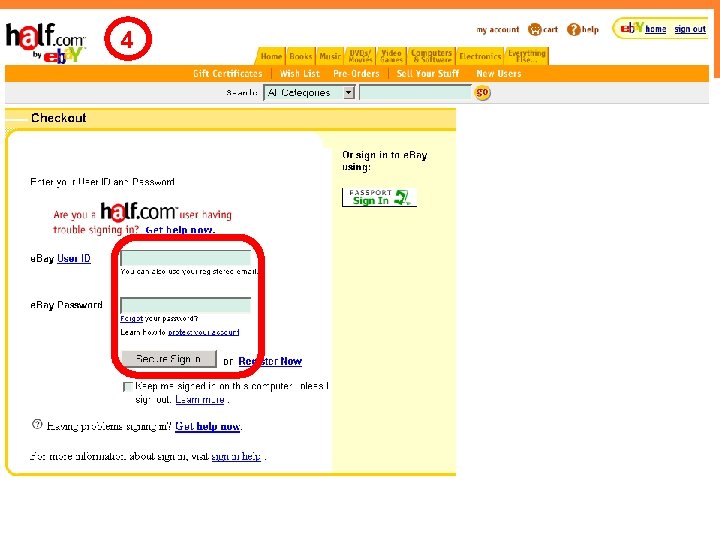Click the Register Now link
Screen dimensions: 720x540
(270, 361)
